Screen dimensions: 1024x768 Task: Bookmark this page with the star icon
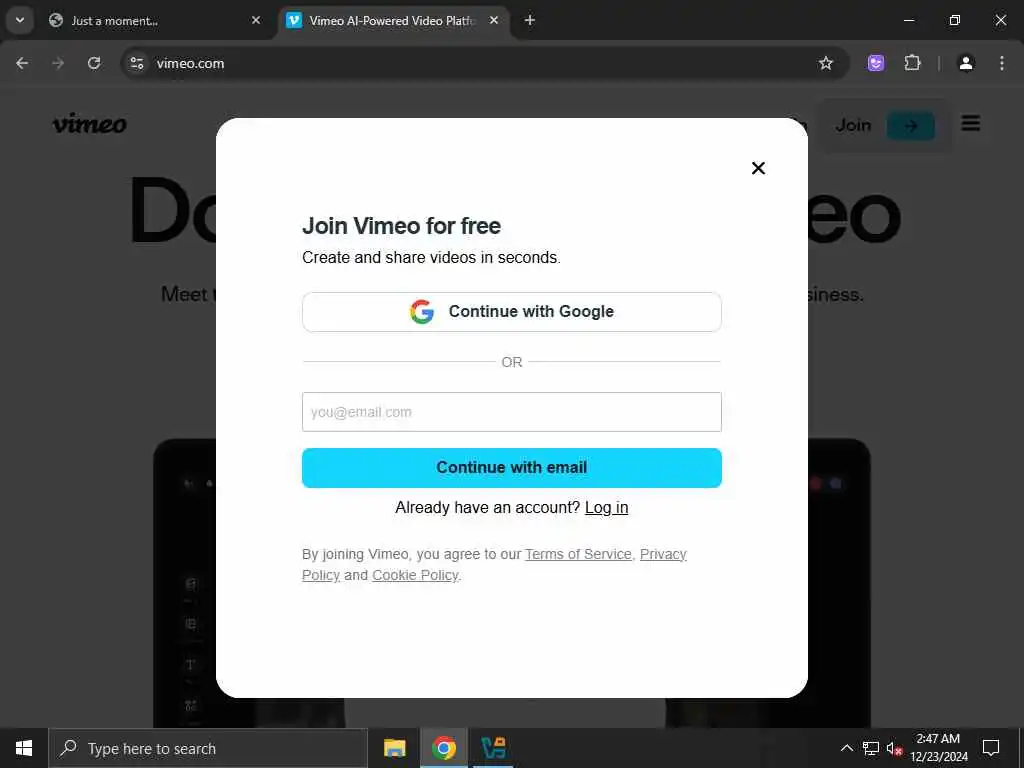pos(825,63)
